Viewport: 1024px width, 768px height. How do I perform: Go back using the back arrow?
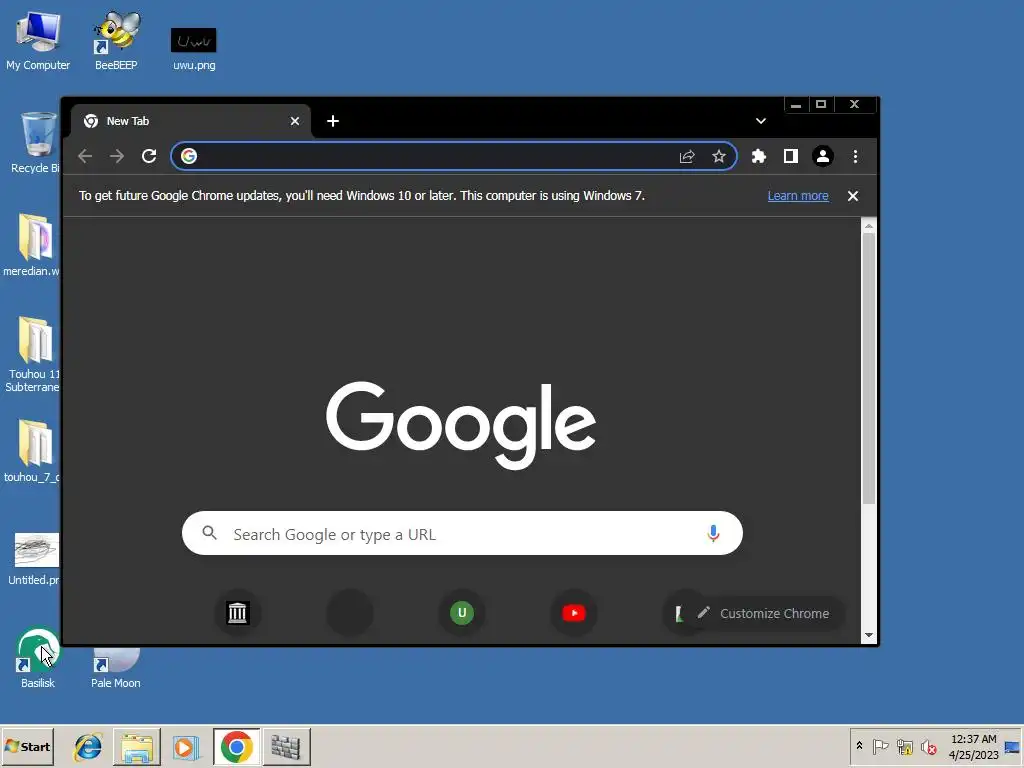pyautogui.click(x=86, y=156)
